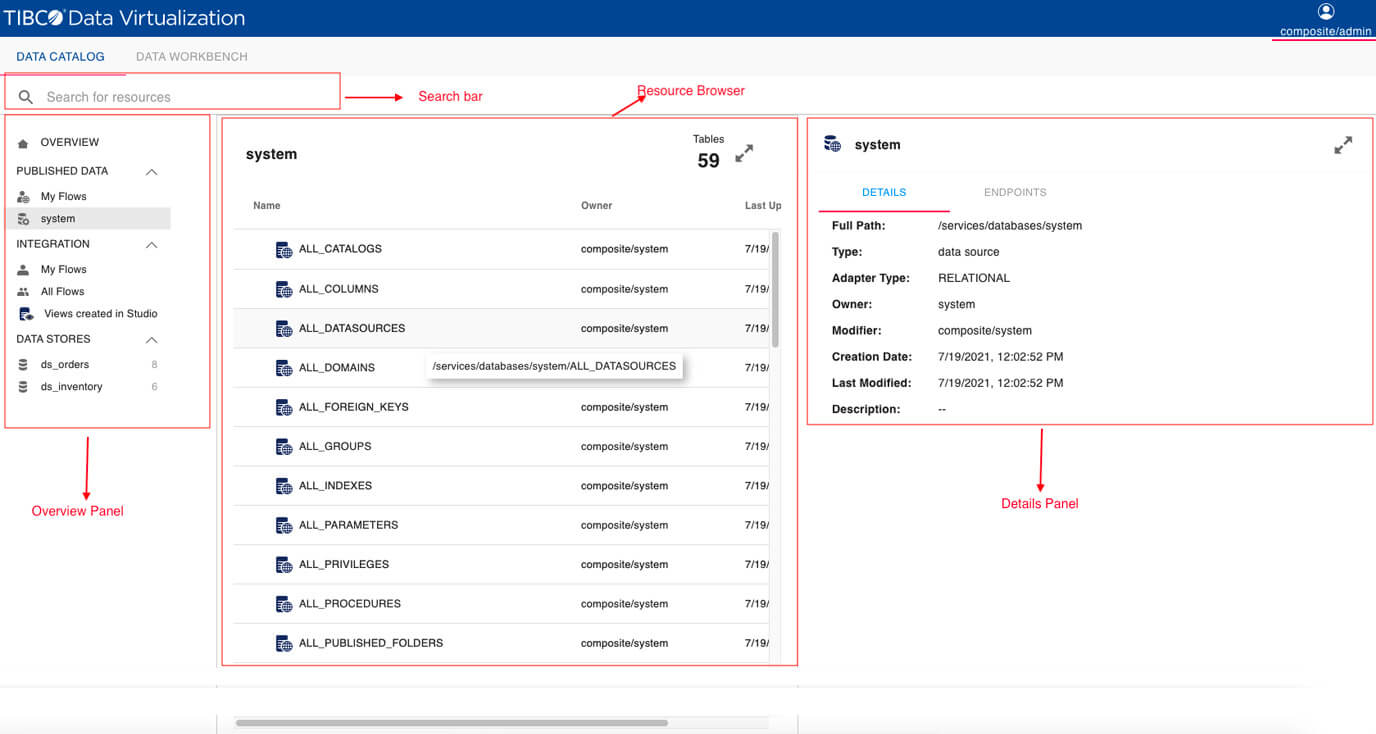The image size is (1376, 734).
Task: Click the search magnifier icon
Action: click(26, 97)
